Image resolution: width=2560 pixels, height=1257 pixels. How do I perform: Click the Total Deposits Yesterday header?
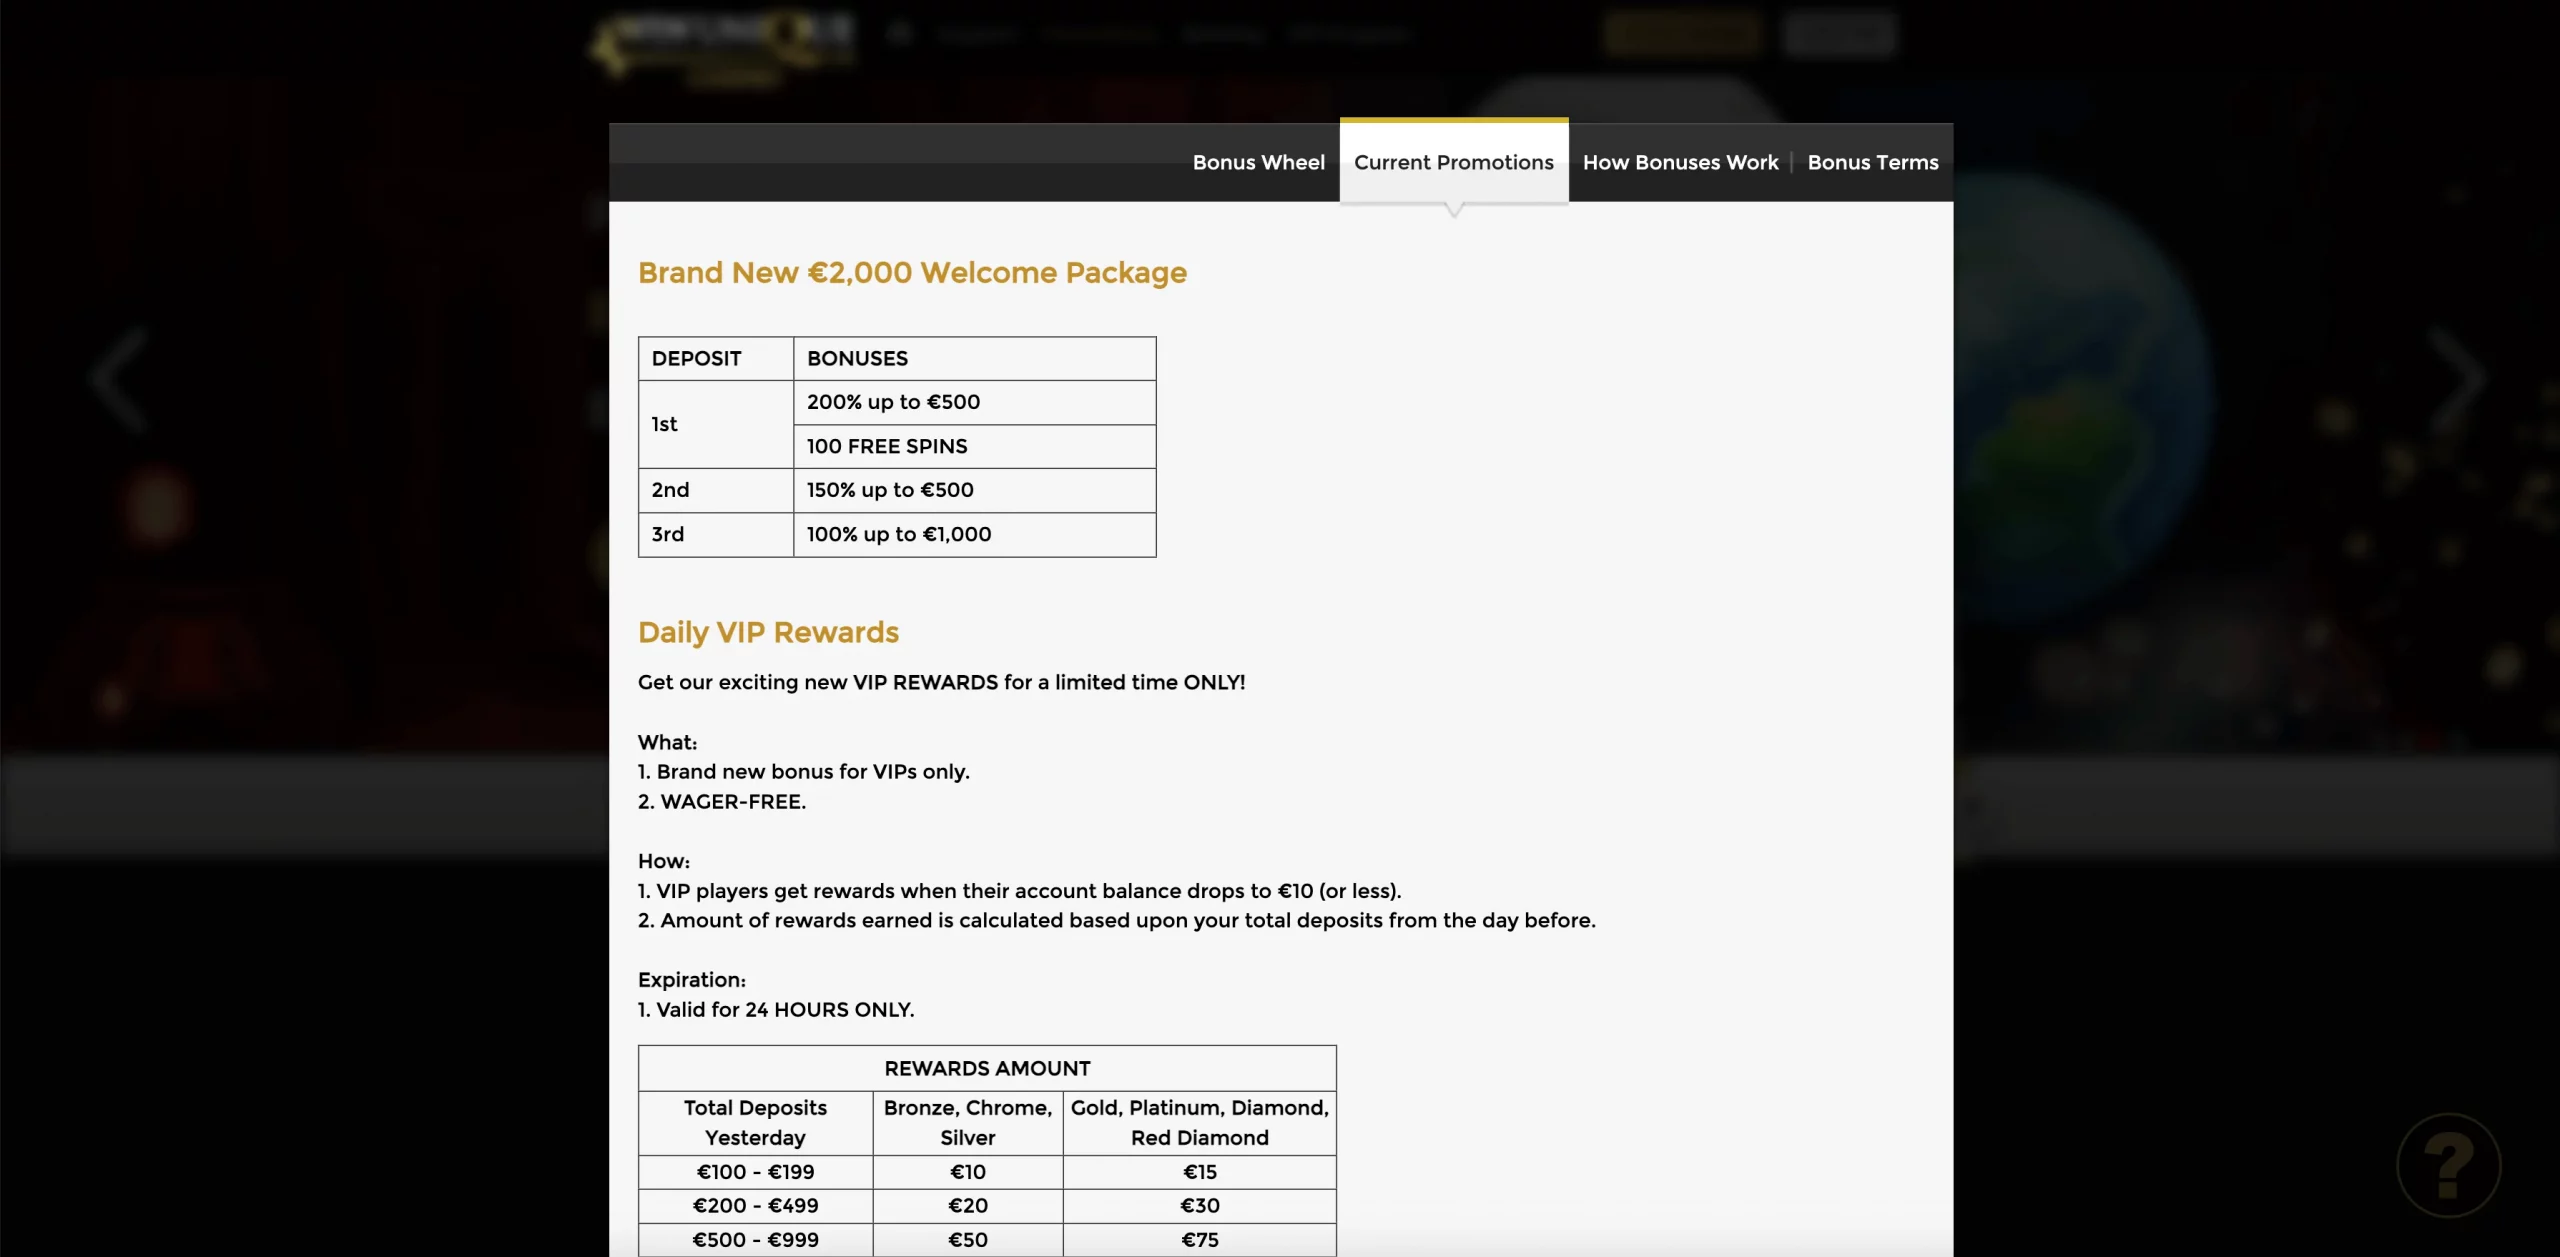[755, 1123]
